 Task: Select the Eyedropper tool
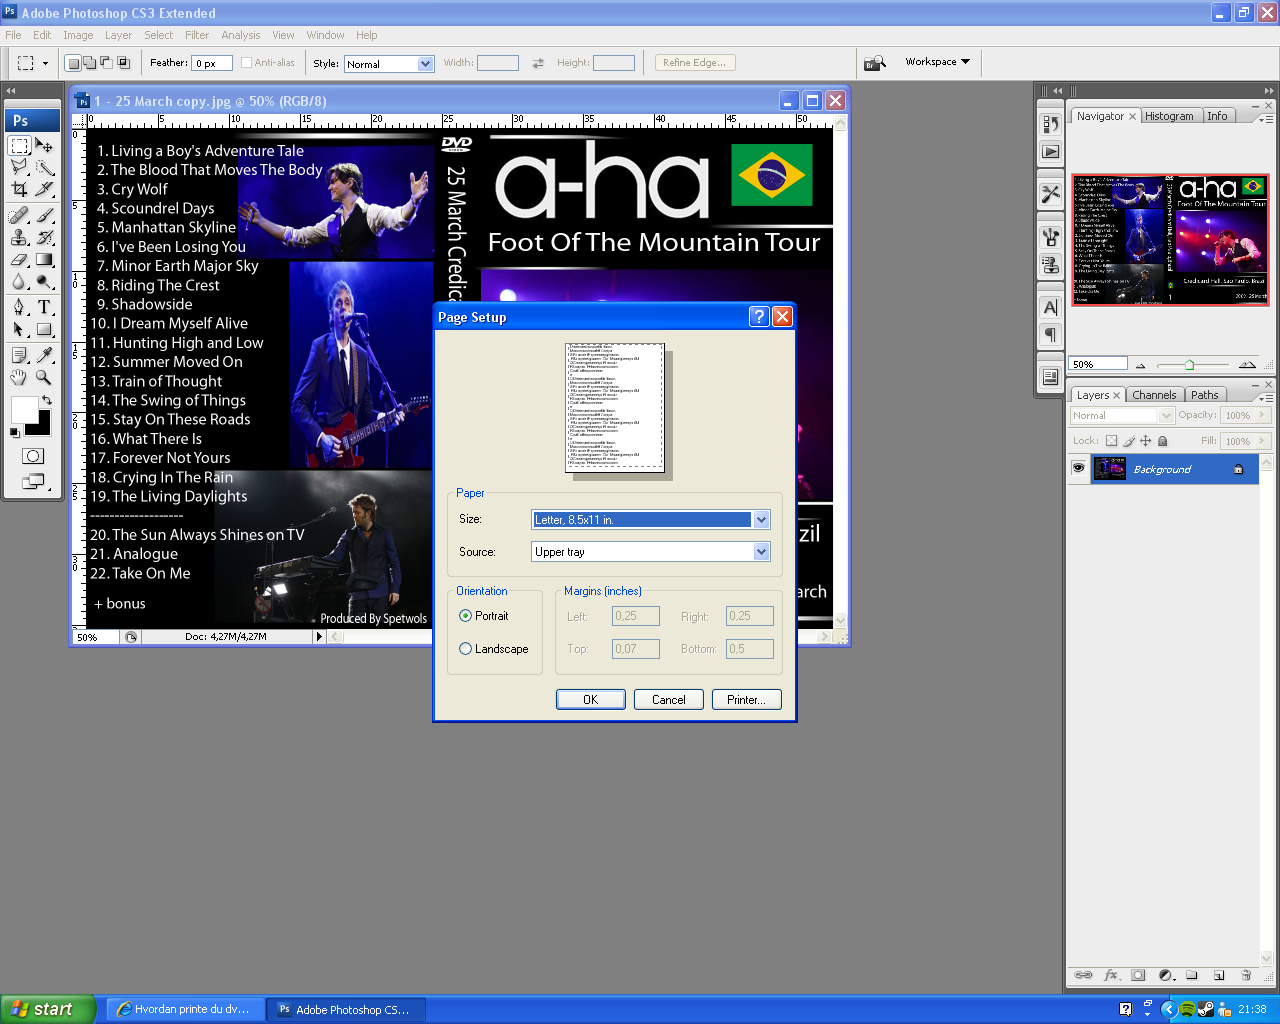(x=44, y=355)
